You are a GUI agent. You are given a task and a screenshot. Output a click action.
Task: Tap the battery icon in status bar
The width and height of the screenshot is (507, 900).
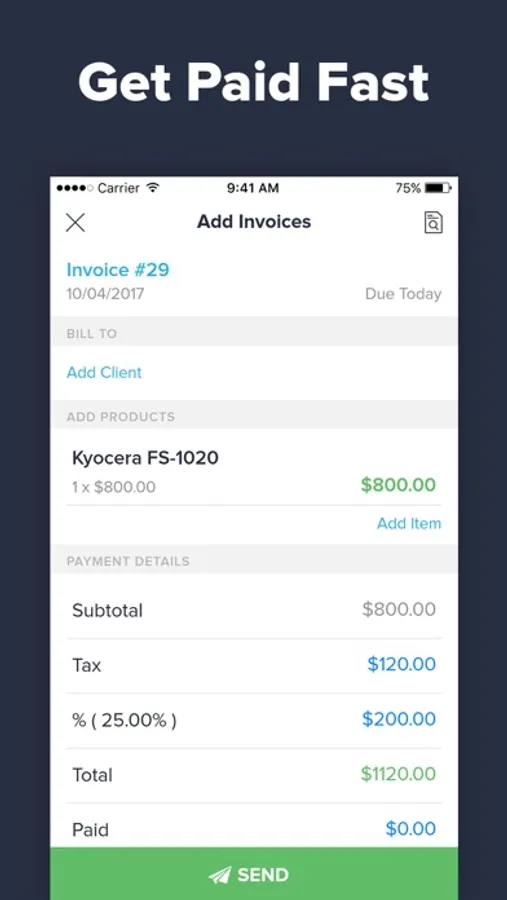point(438,188)
